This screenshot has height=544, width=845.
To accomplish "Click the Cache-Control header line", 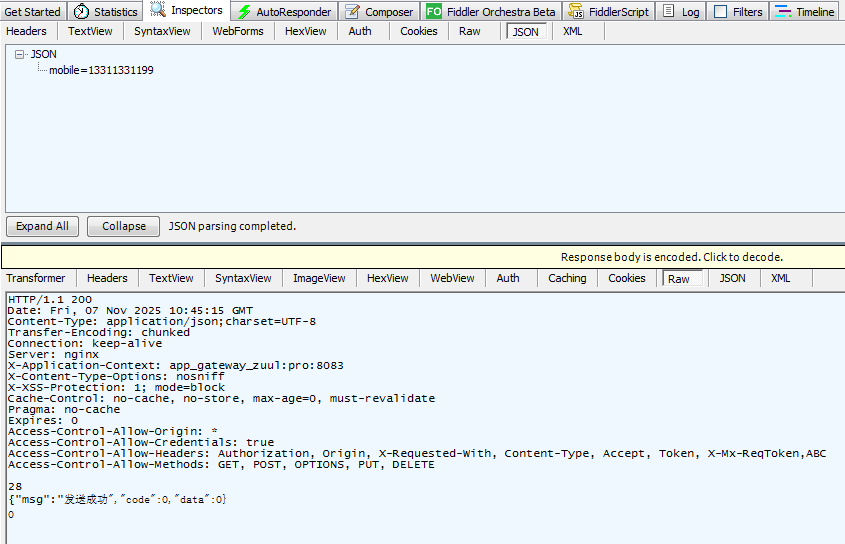I will coord(221,398).
